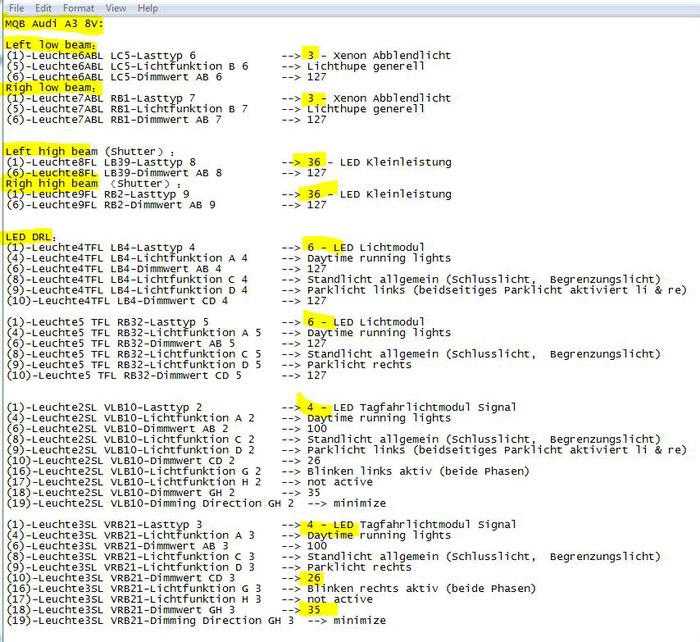Open the Format menu
700x642 pixels.
(78, 8)
